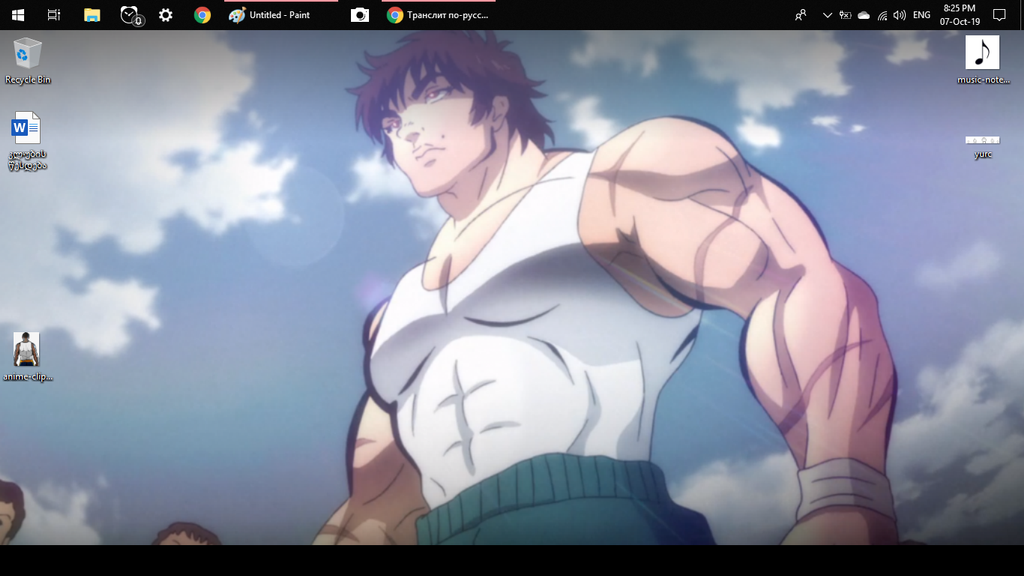Open the Windows Start menu
1024x576 pixels.
[x=18, y=15]
